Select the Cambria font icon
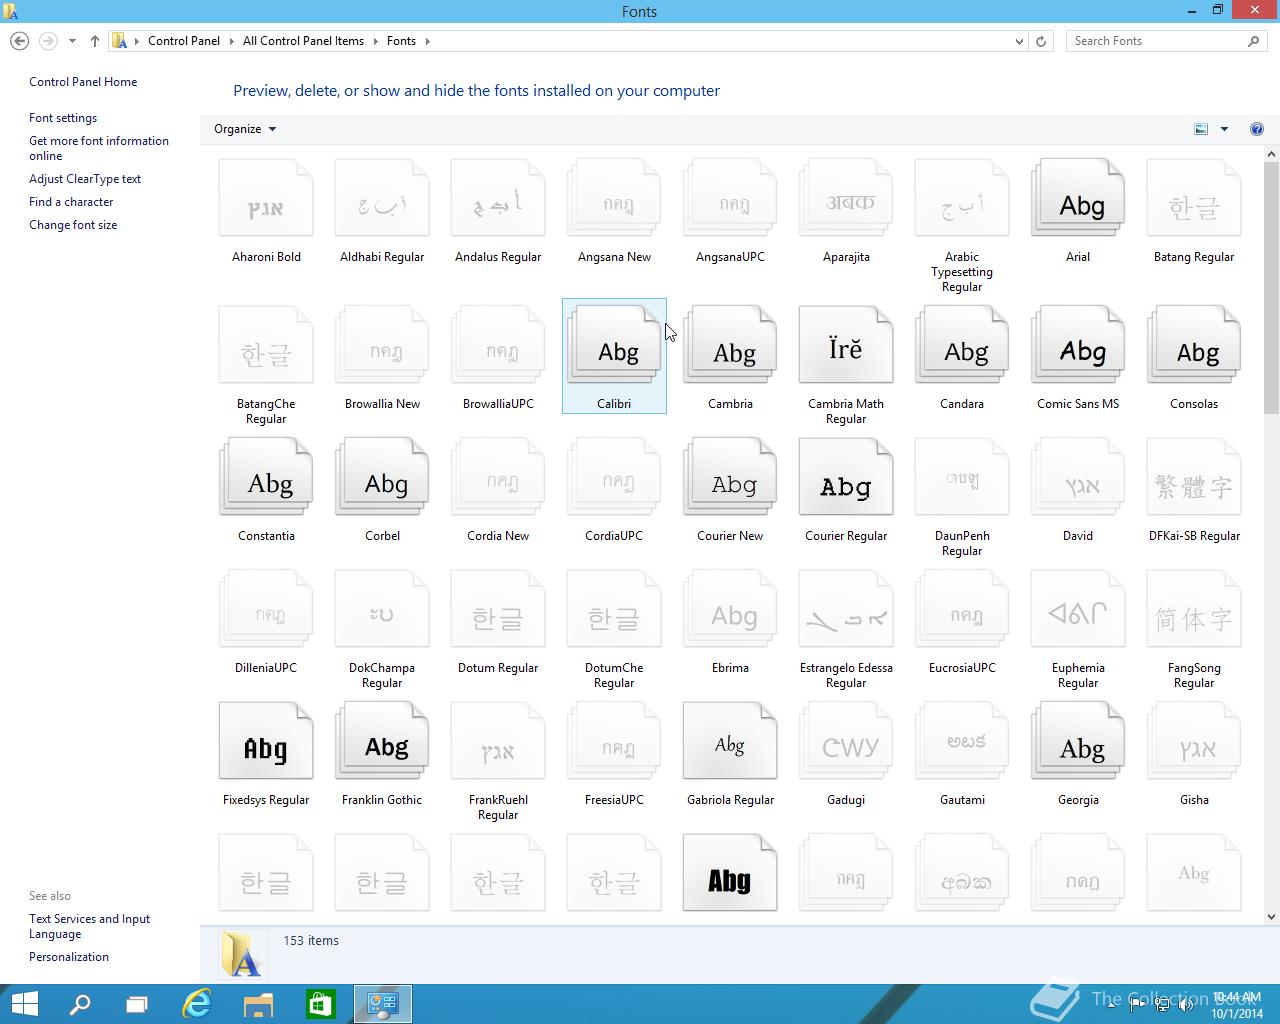The width and height of the screenshot is (1280, 1024). [730, 346]
